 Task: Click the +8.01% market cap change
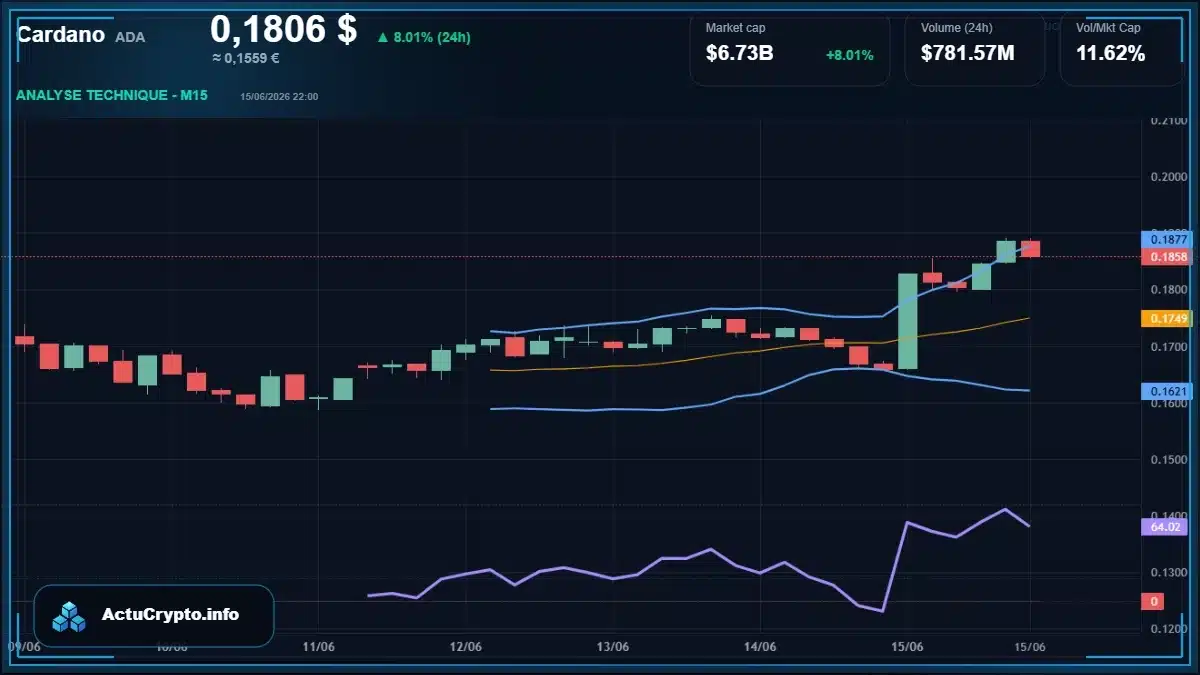click(849, 55)
